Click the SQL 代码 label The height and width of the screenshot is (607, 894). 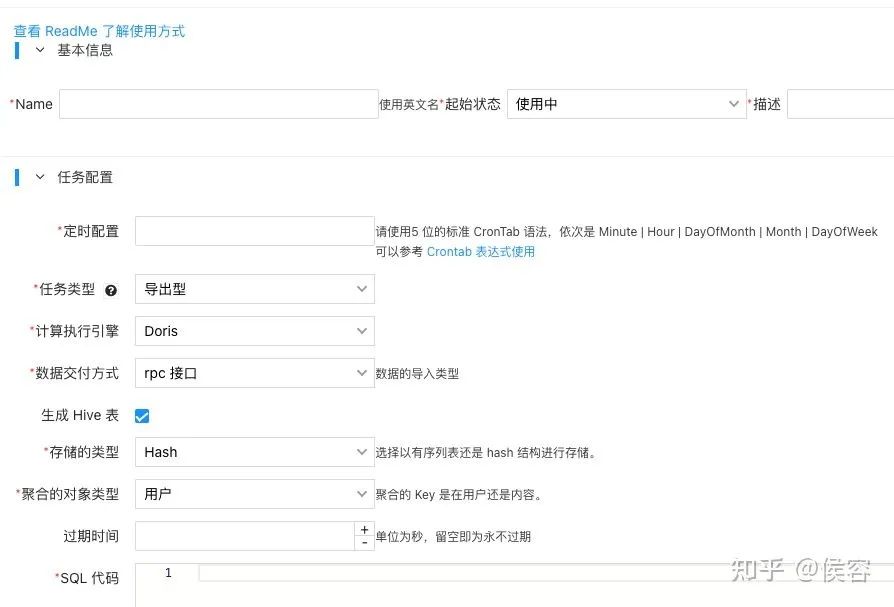coord(90,578)
